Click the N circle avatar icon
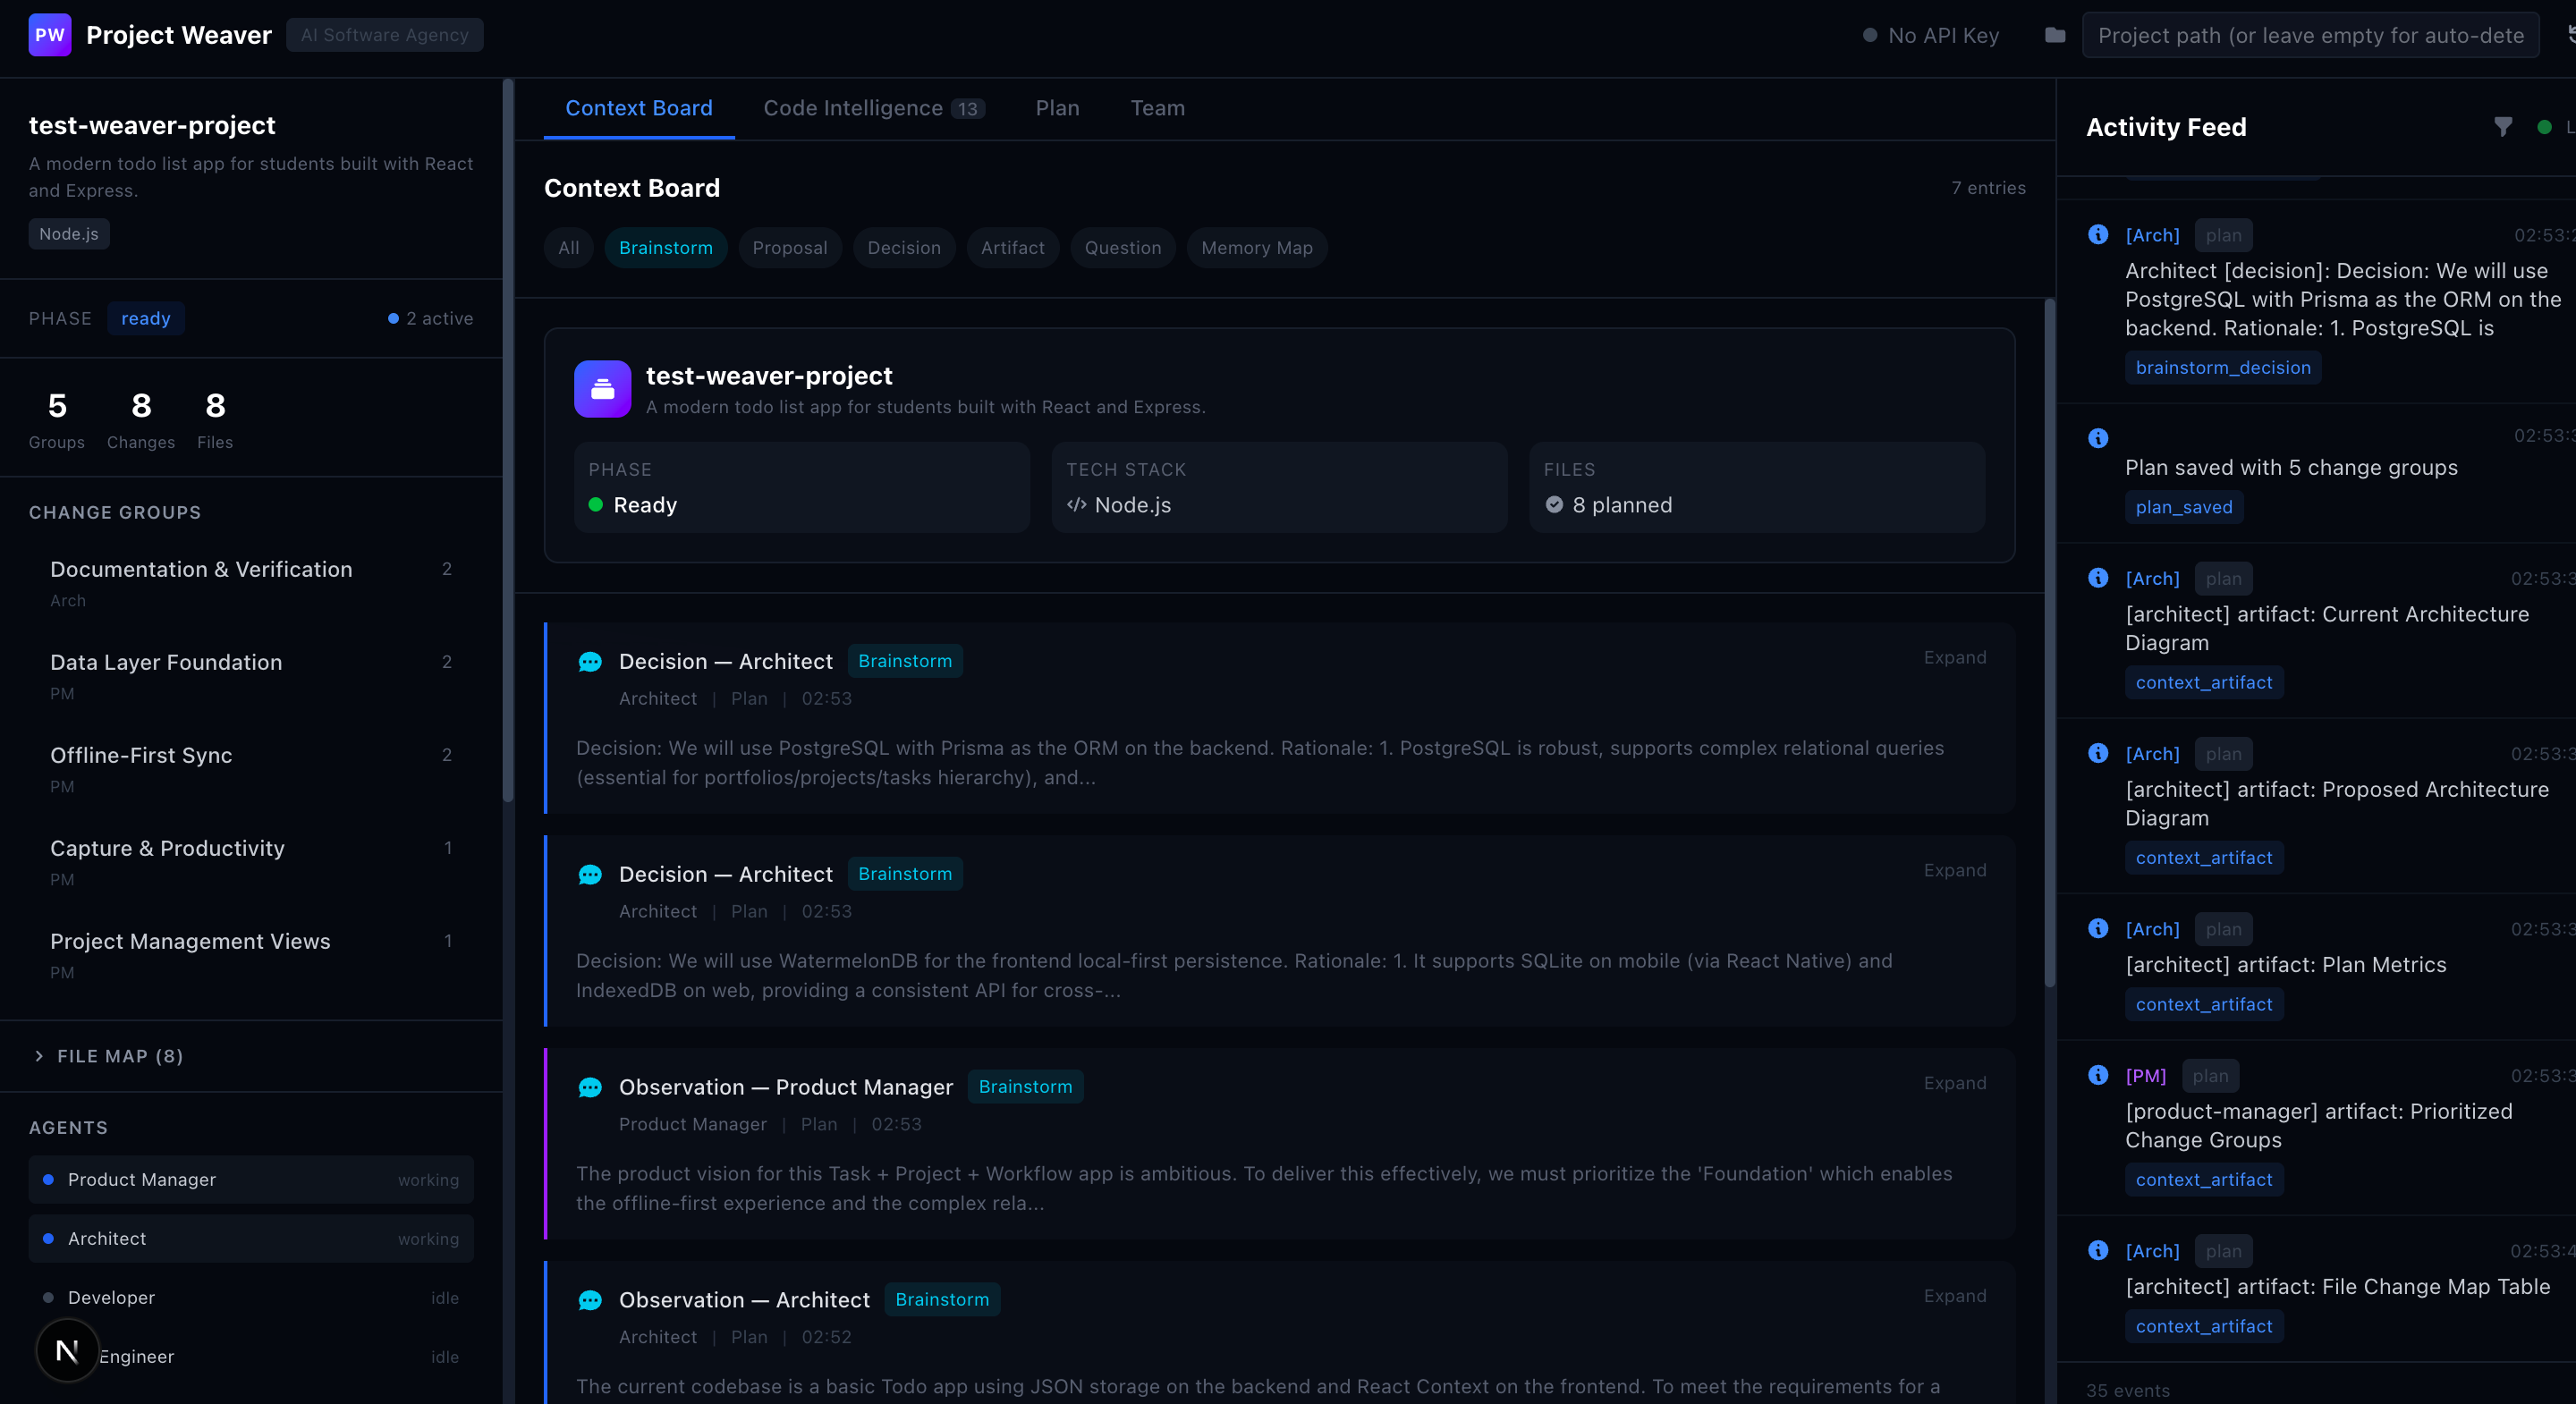Image resolution: width=2576 pixels, height=1404 pixels. [x=67, y=1350]
